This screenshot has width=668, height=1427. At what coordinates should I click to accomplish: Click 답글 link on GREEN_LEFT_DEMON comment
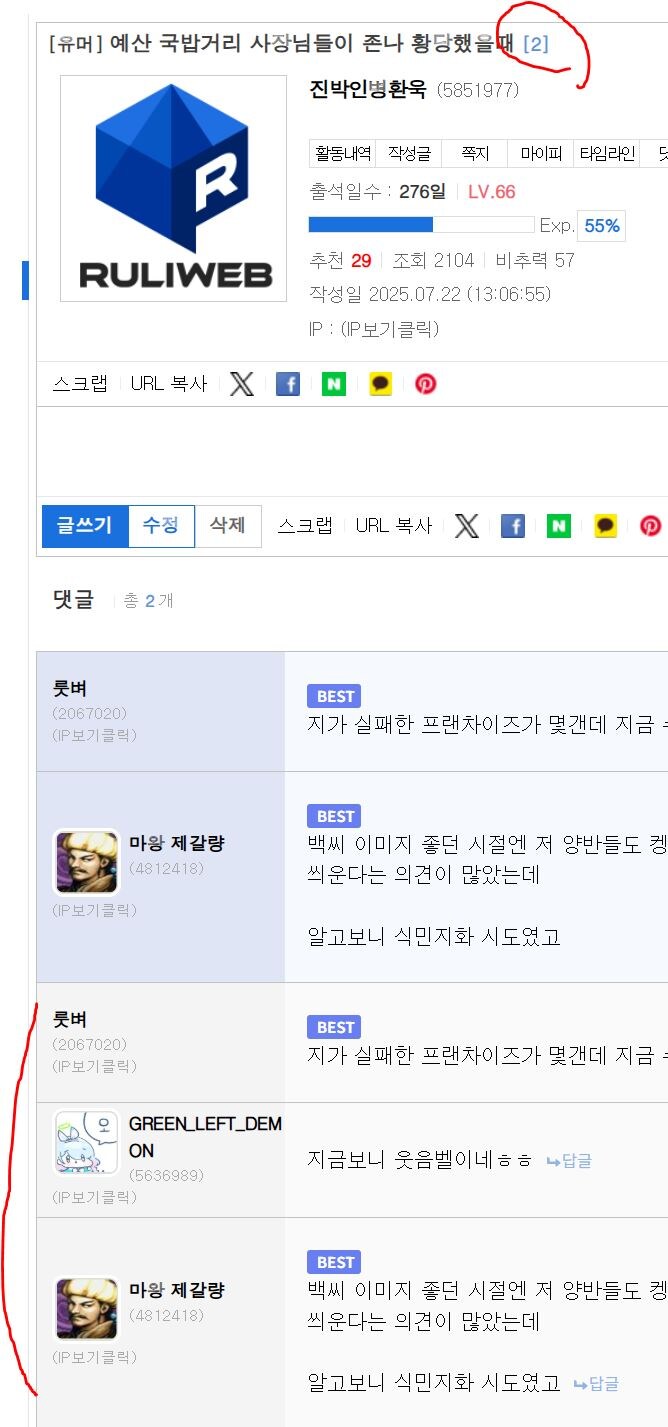coord(569,1161)
